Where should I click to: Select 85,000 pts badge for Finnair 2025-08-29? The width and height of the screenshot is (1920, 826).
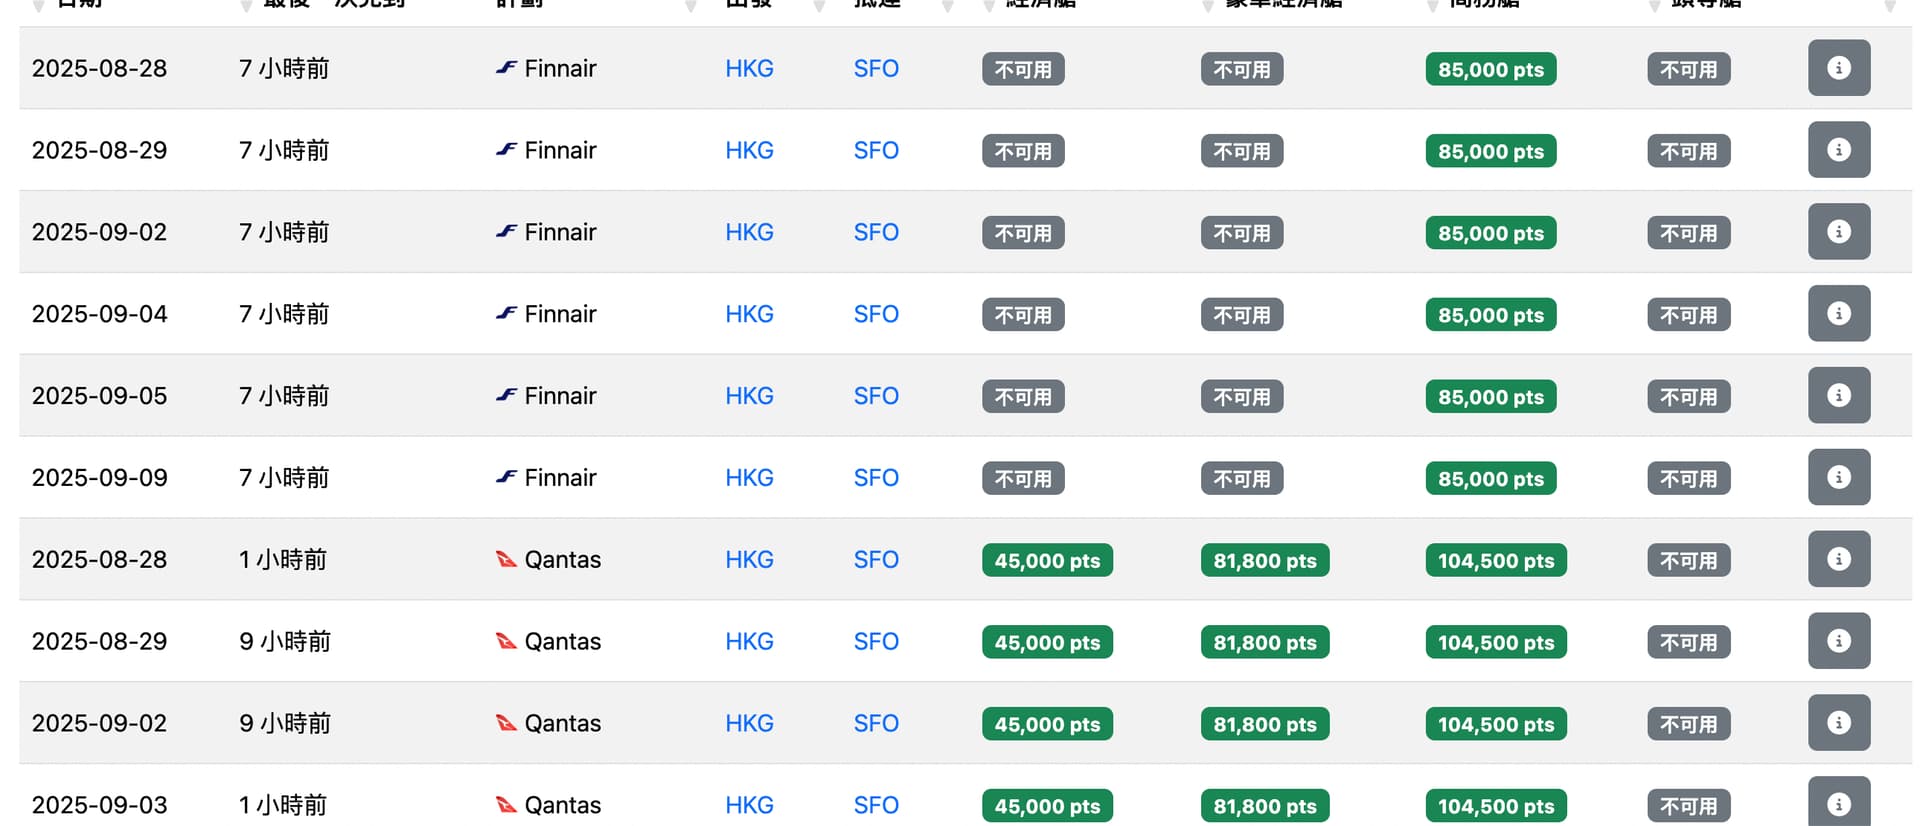(x=1490, y=152)
